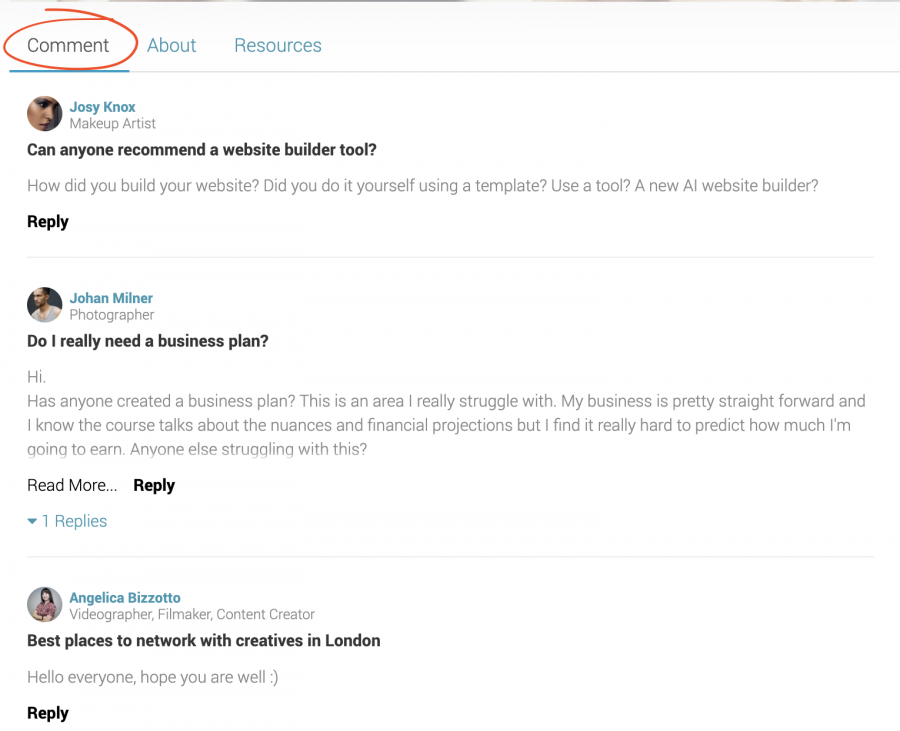Reply to Johan Milner's business plan comment

pyautogui.click(x=154, y=485)
